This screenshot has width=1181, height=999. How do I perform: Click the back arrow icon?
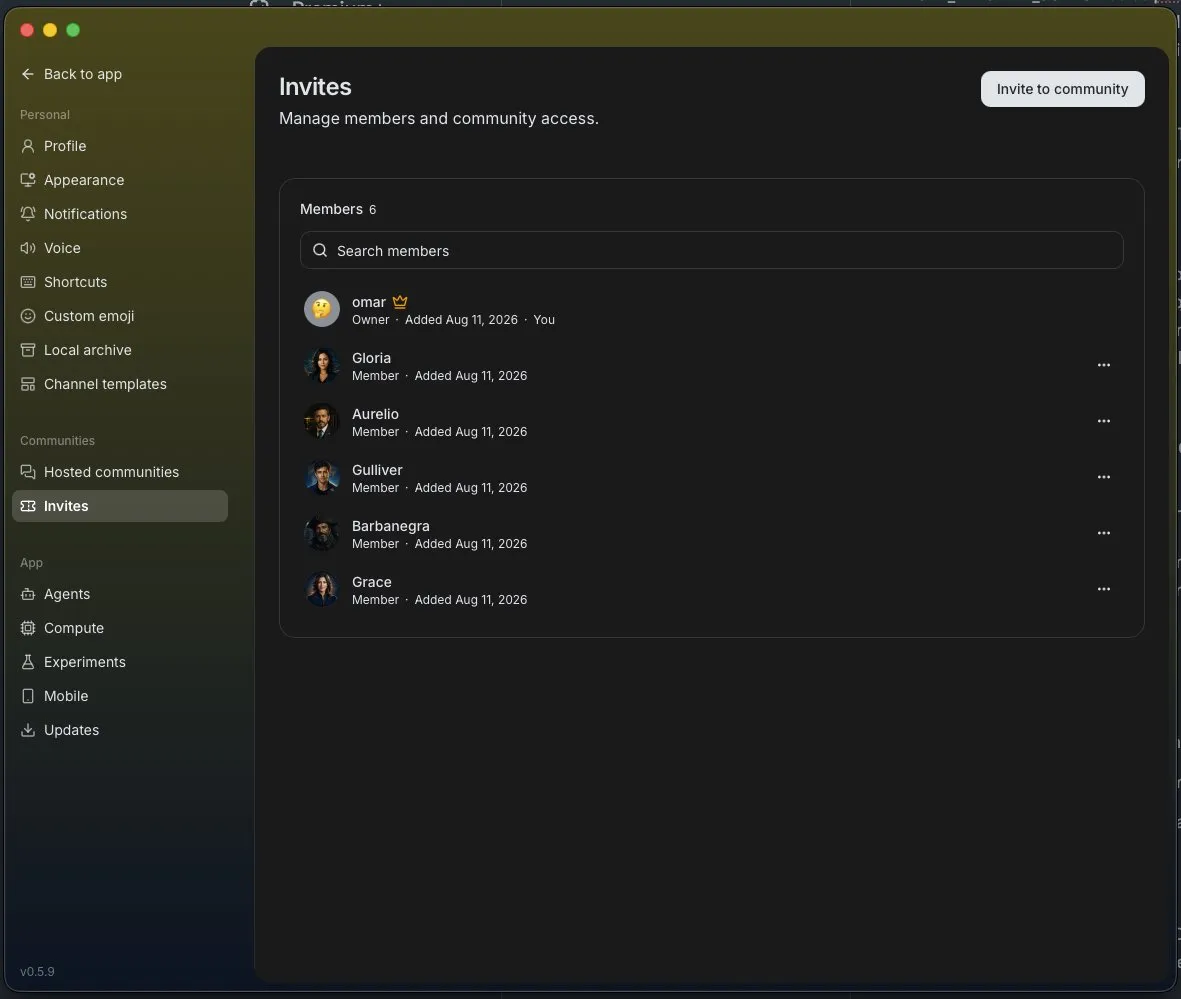tap(28, 74)
